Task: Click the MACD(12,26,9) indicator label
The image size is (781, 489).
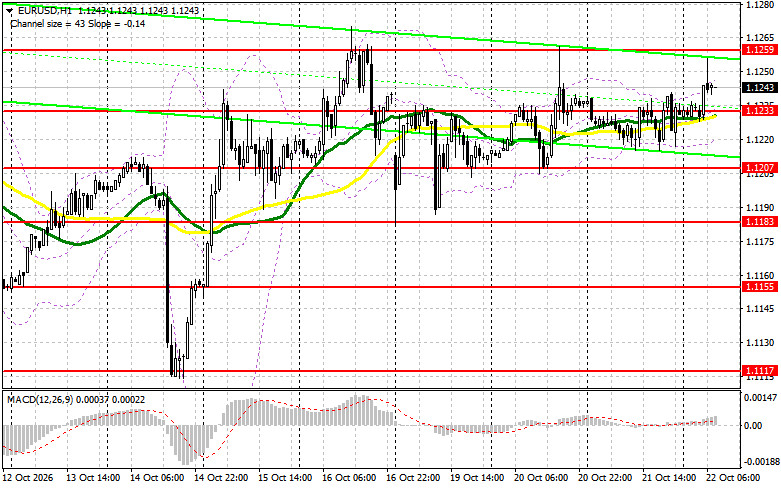Action: (40, 399)
